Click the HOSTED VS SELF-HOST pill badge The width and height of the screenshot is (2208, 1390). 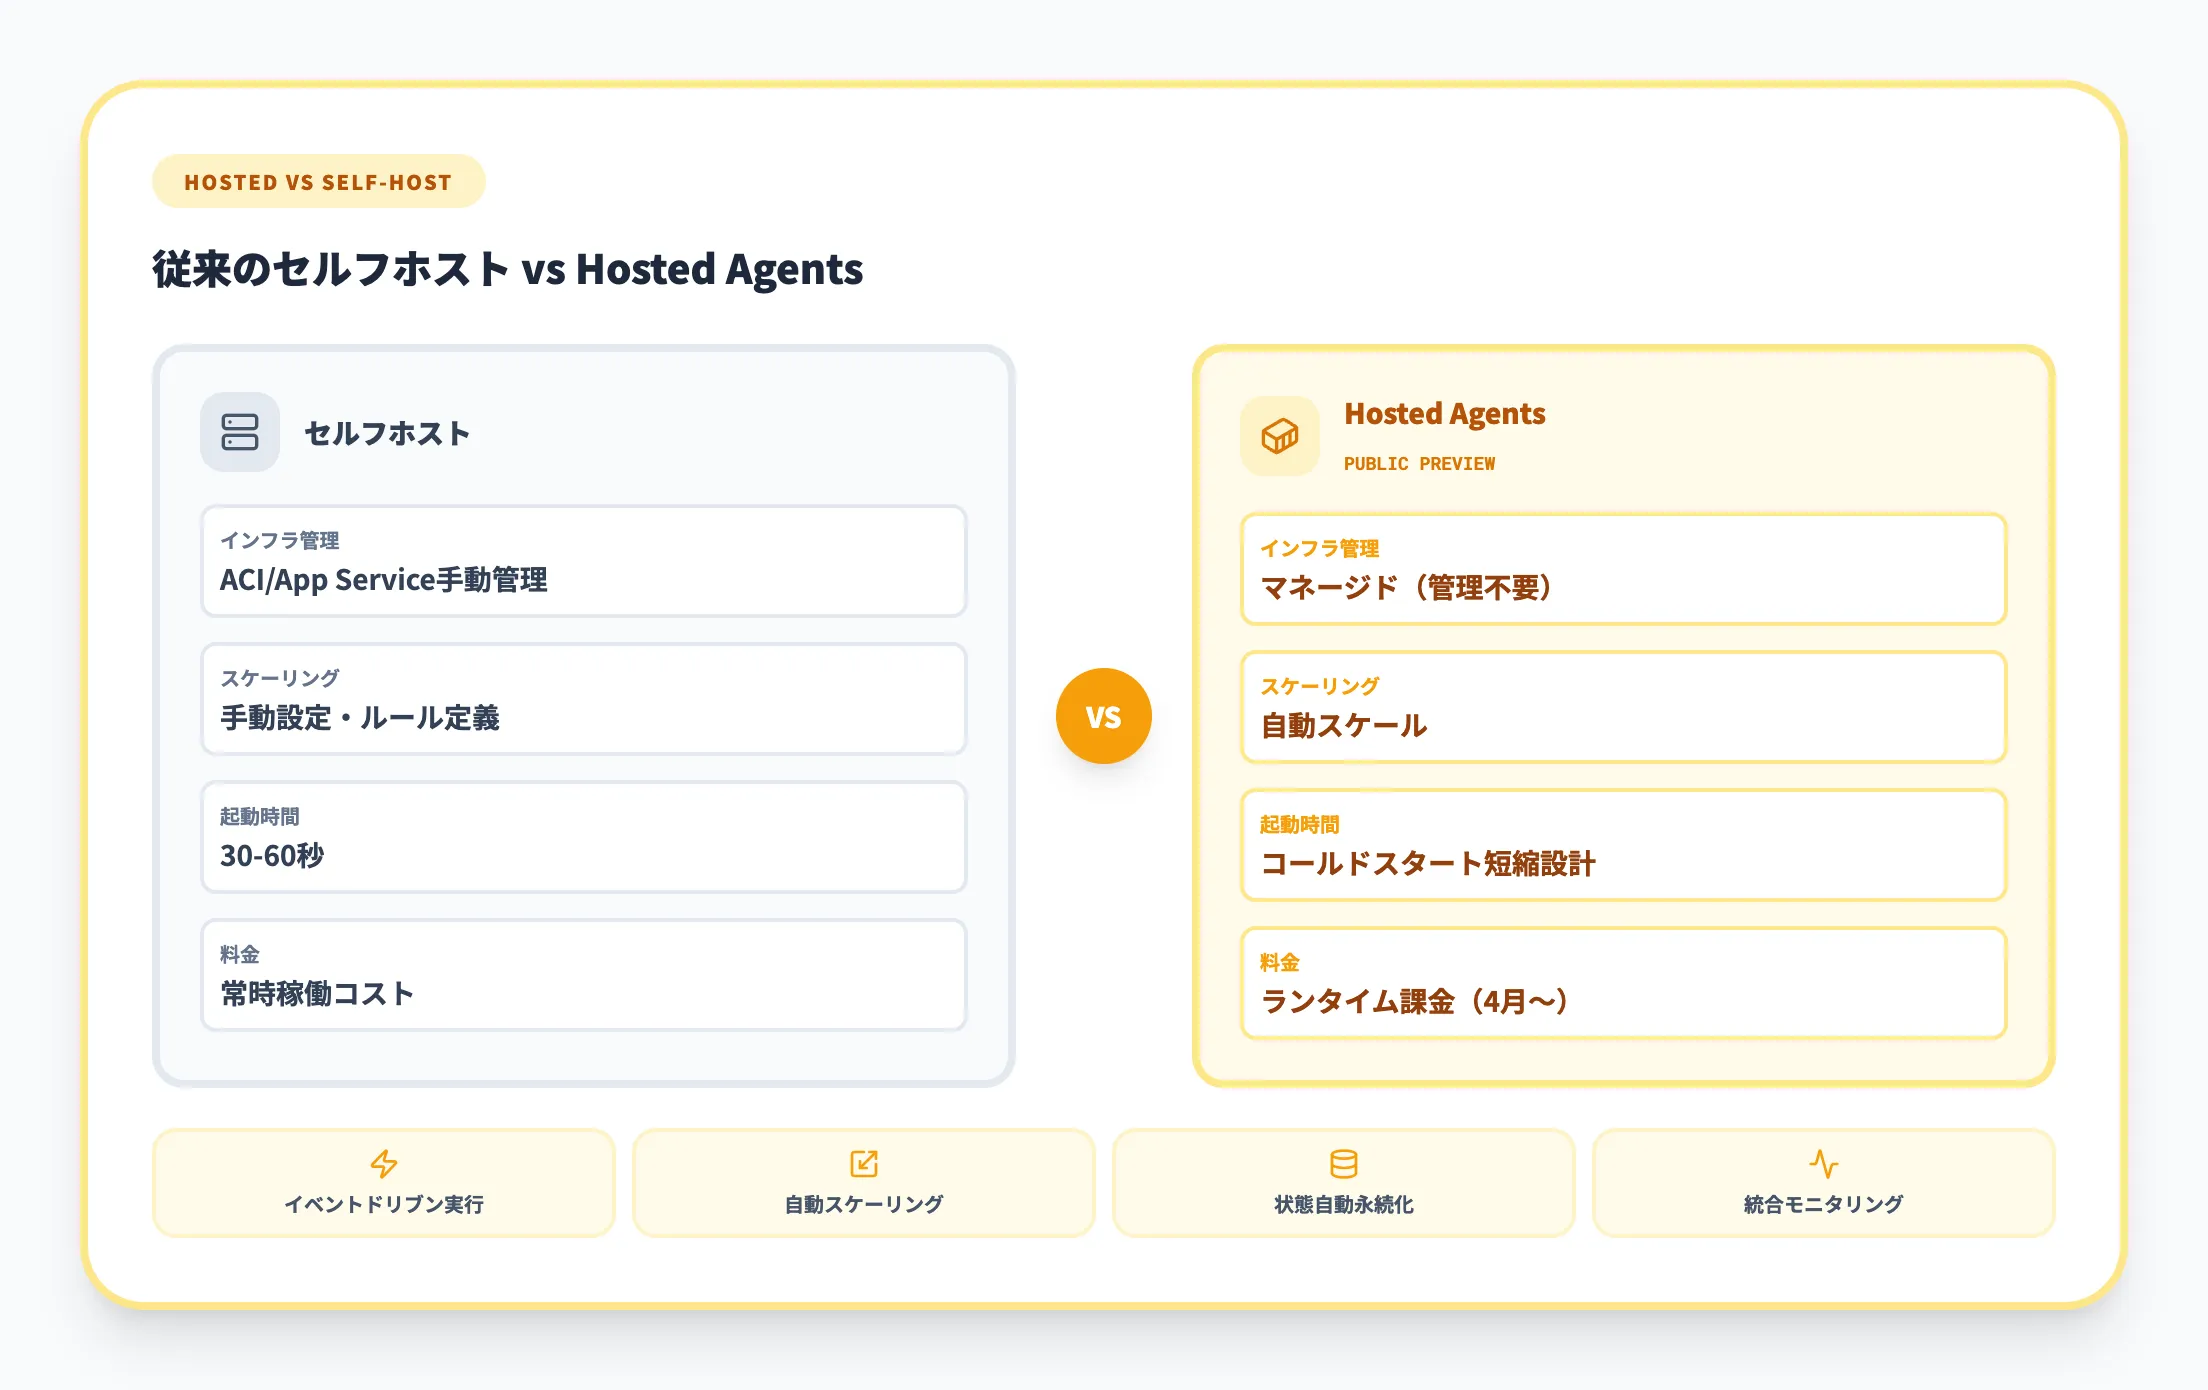[318, 181]
